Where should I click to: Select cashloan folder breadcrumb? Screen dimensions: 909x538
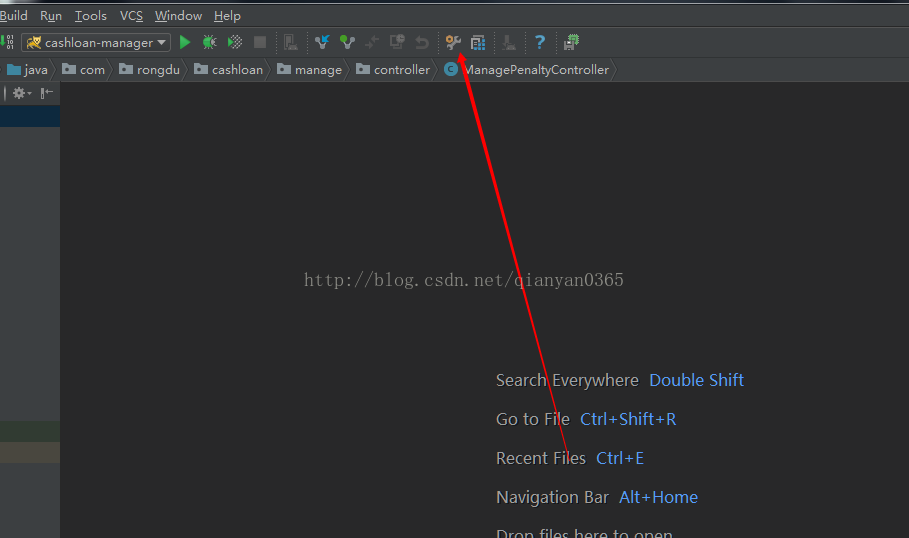pyautogui.click(x=228, y=70)
